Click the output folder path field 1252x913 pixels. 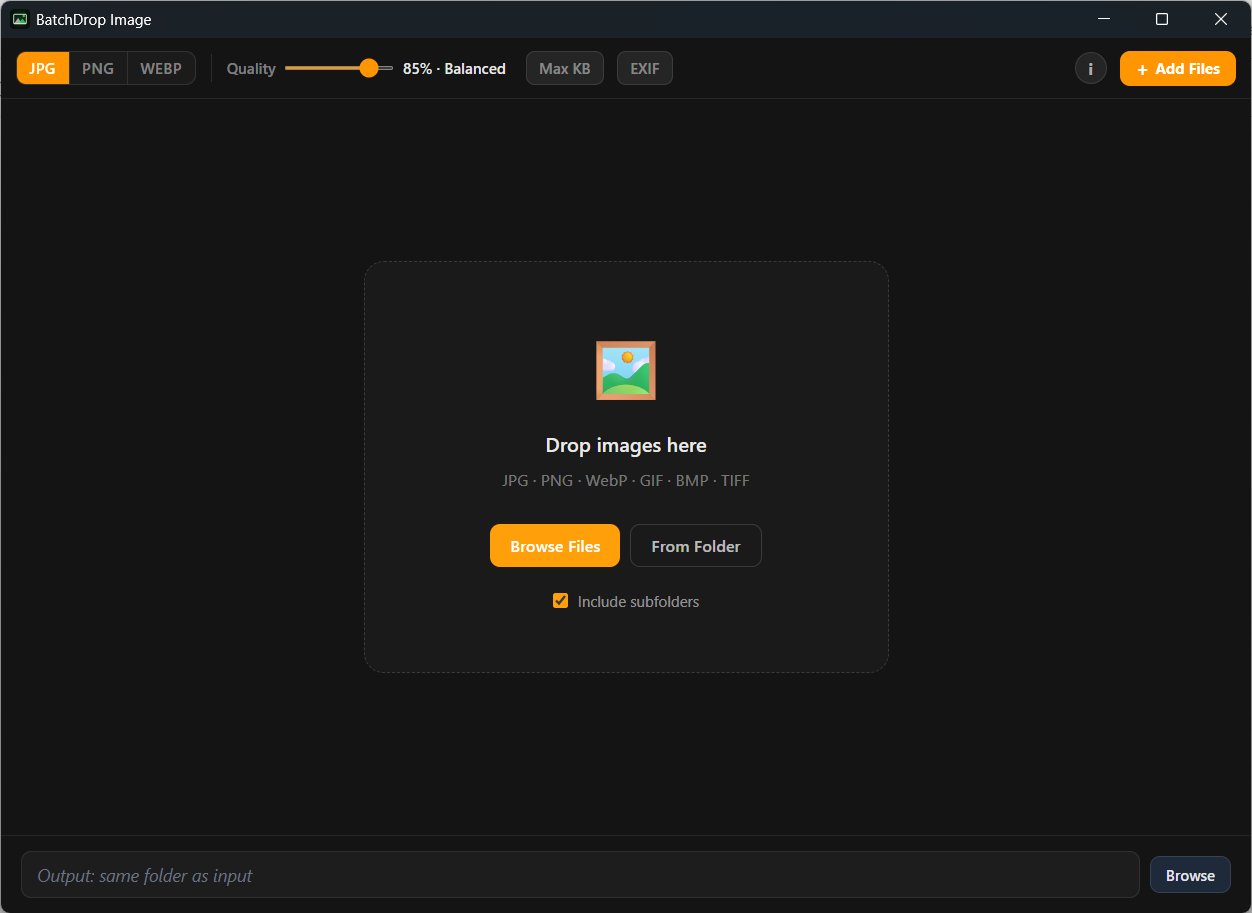click(580, 875)
